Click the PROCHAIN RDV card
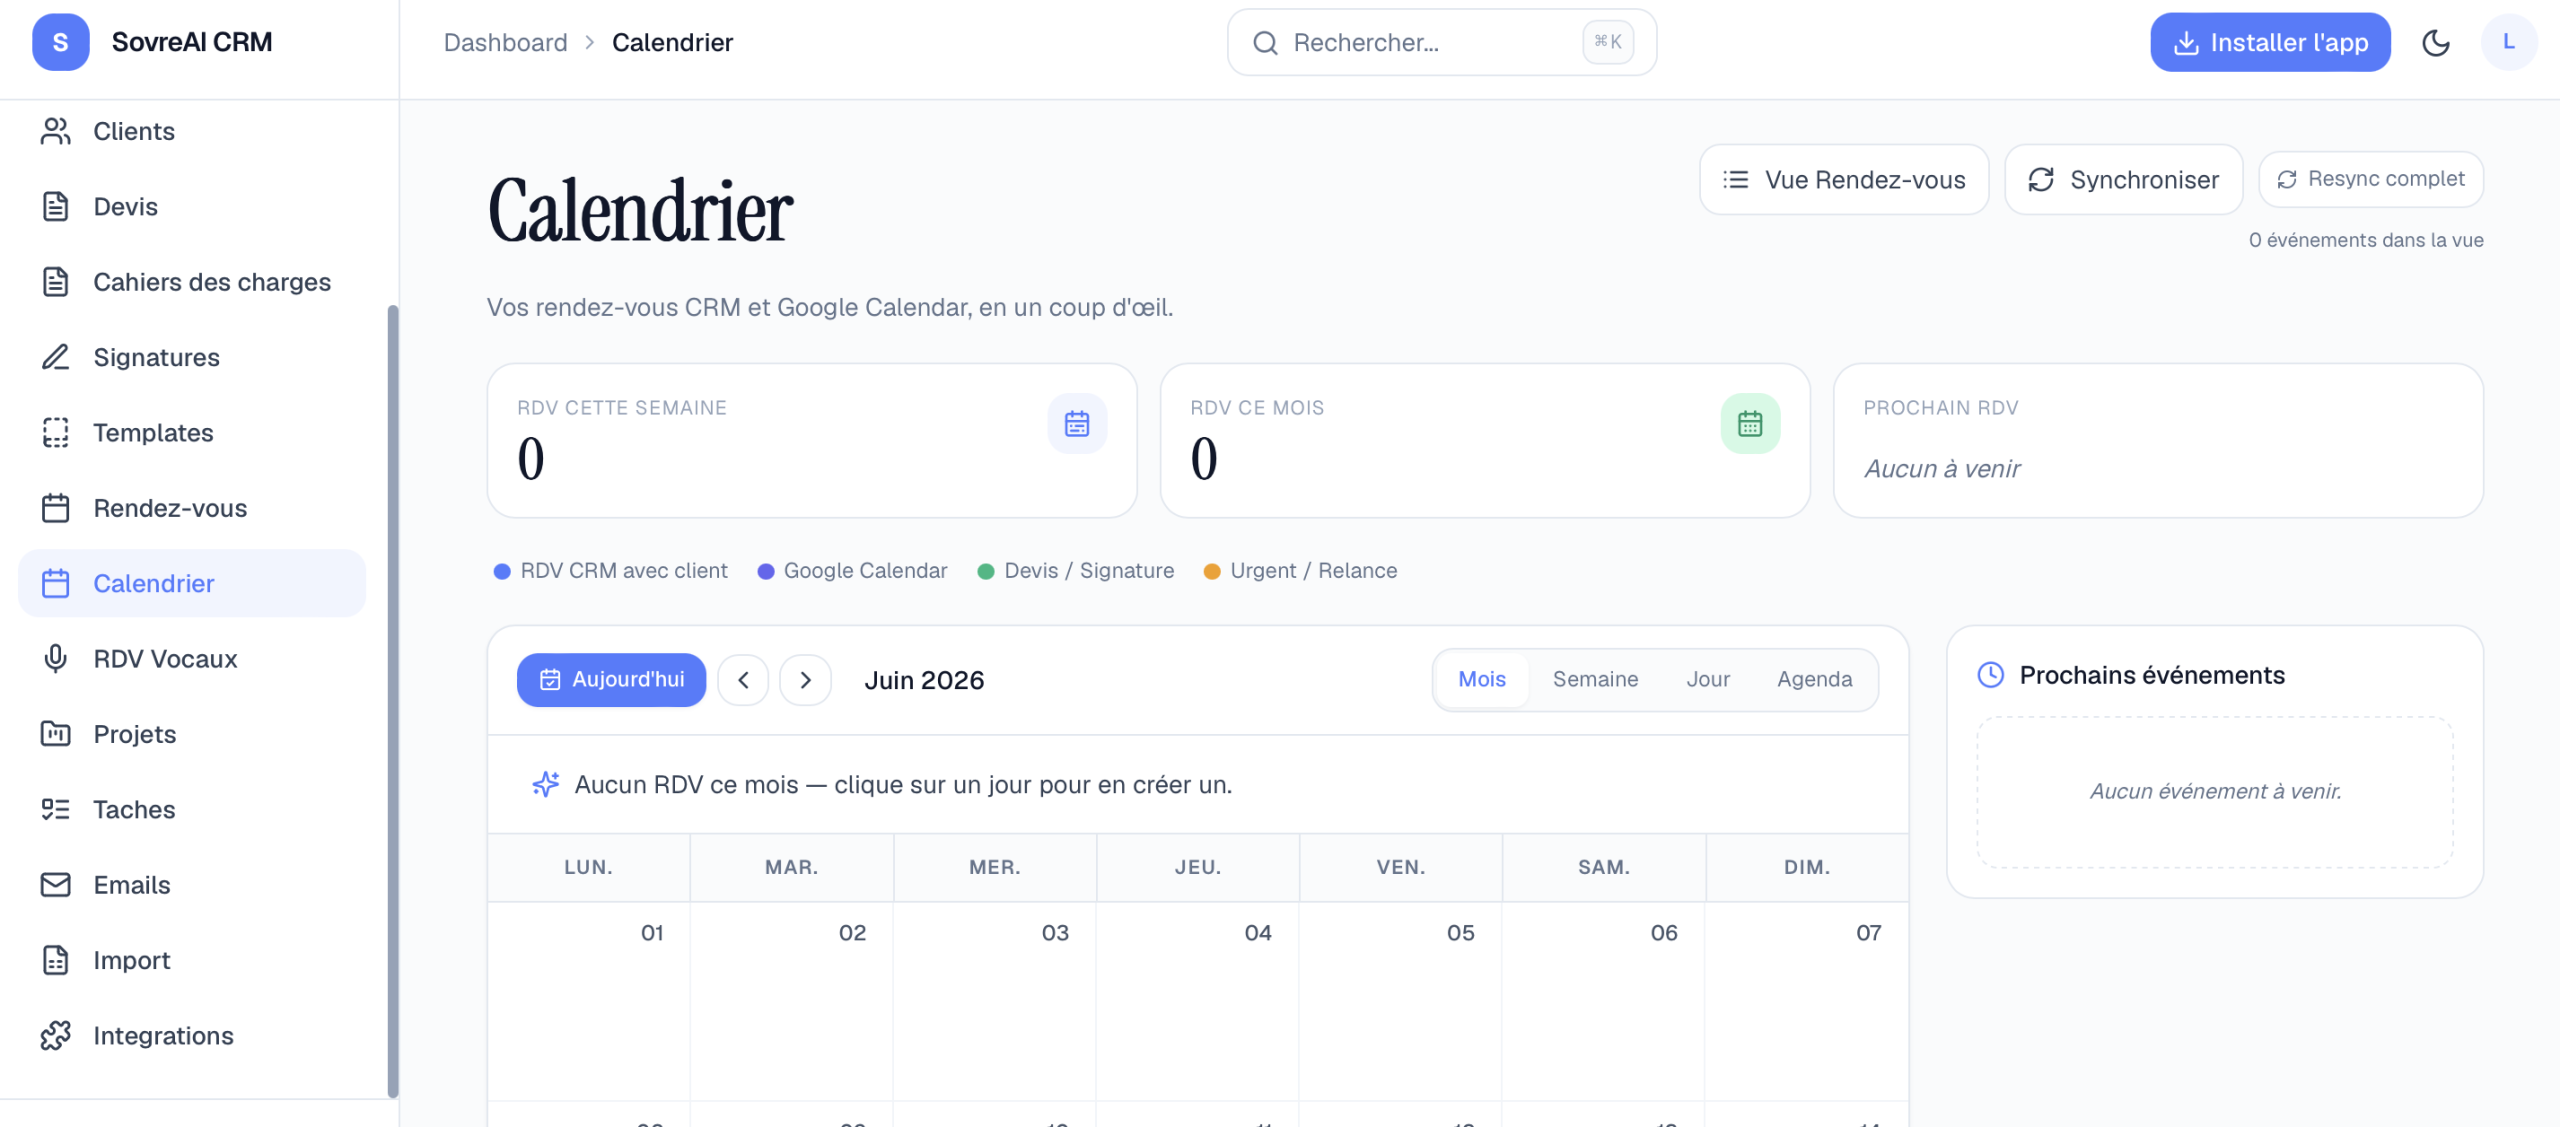Image resolution: width=2560 pixels, height=1127 pixels. click(2158, 441)
